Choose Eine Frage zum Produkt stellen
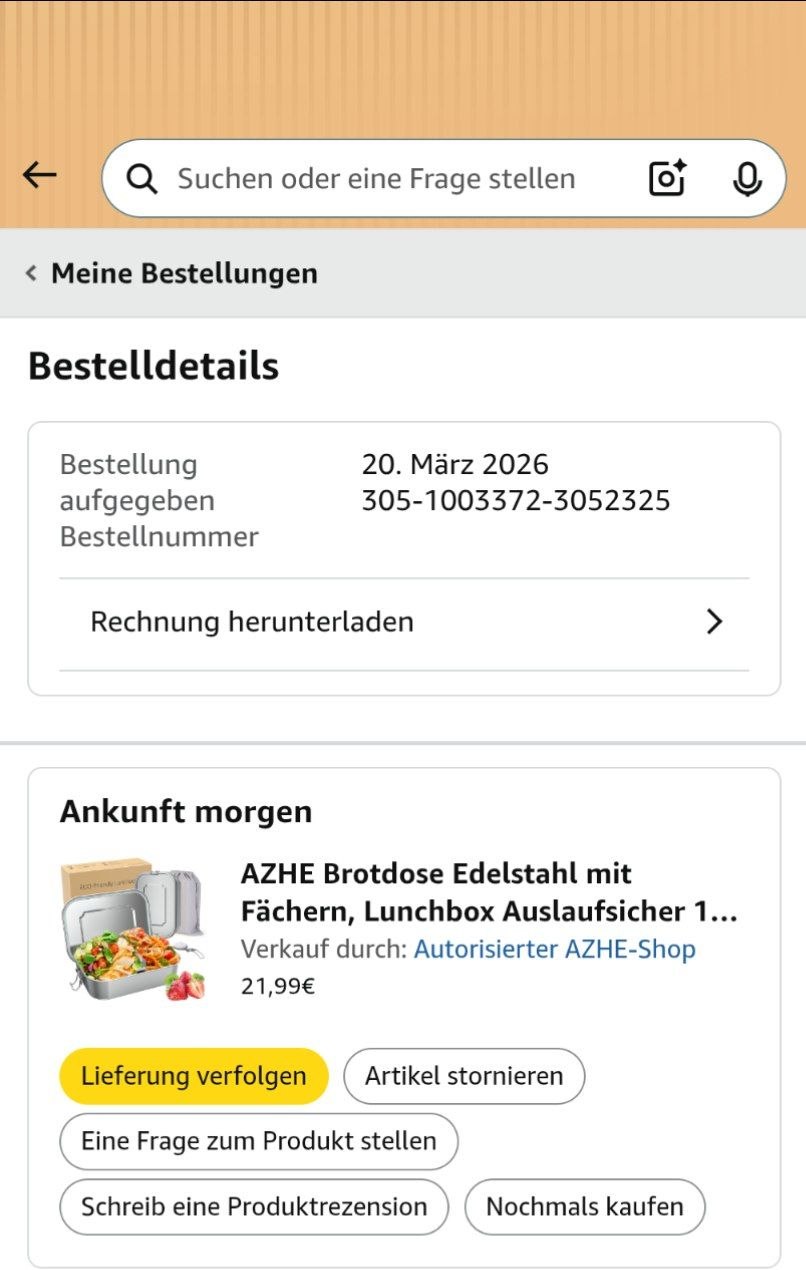 point(259,1141)
